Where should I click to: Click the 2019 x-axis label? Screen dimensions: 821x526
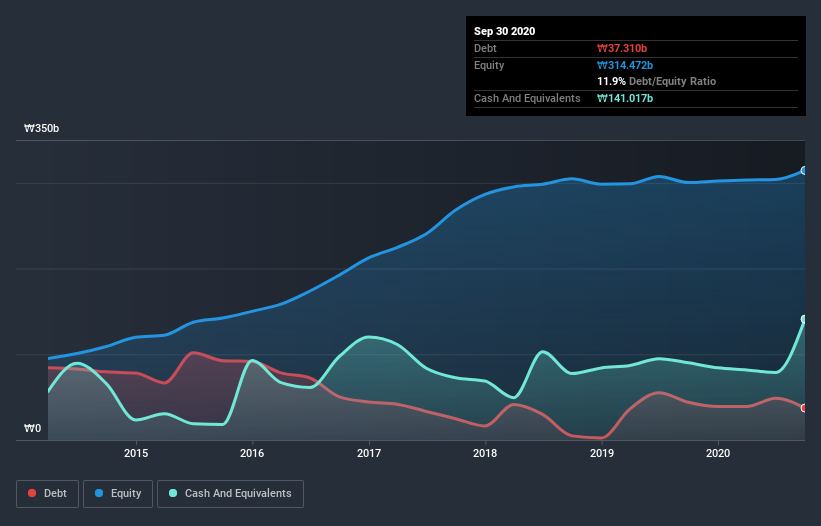tap(602, 453)
